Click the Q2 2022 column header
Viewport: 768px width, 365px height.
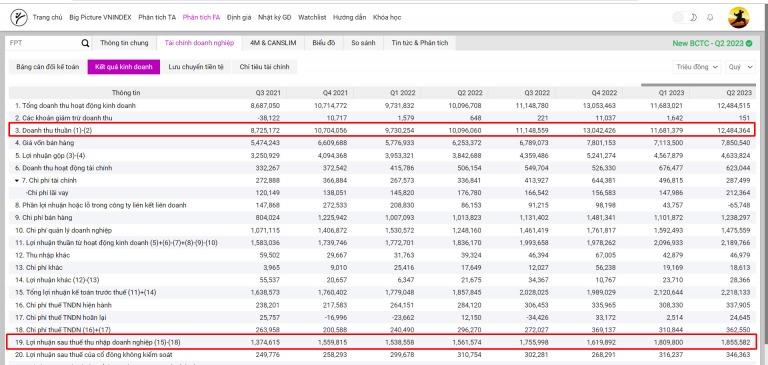point(469,93)
